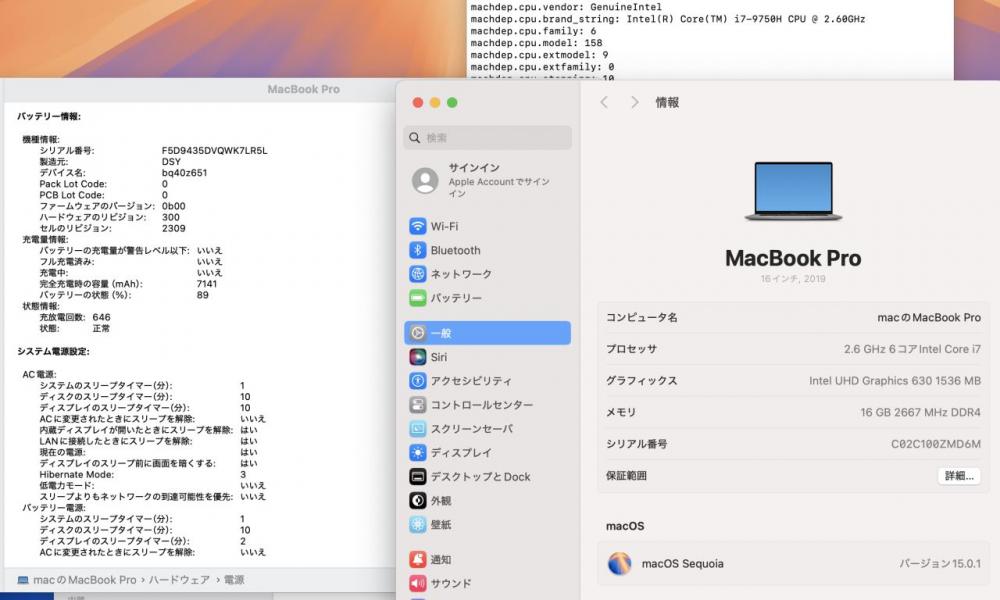Click サインイン Apple Account sign-in

[487, 180]
